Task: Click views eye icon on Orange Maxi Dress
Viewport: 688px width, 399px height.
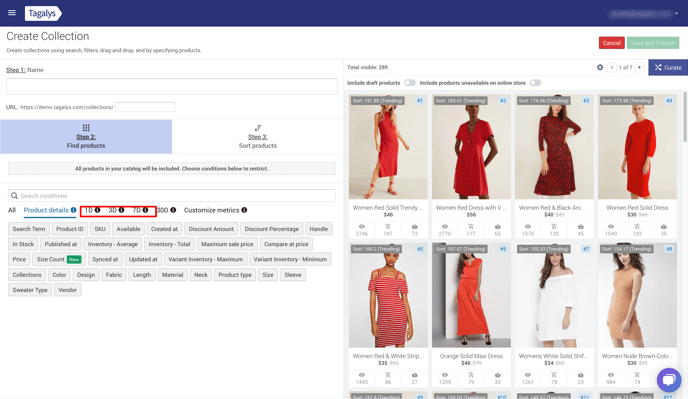Action: [444, 375]
